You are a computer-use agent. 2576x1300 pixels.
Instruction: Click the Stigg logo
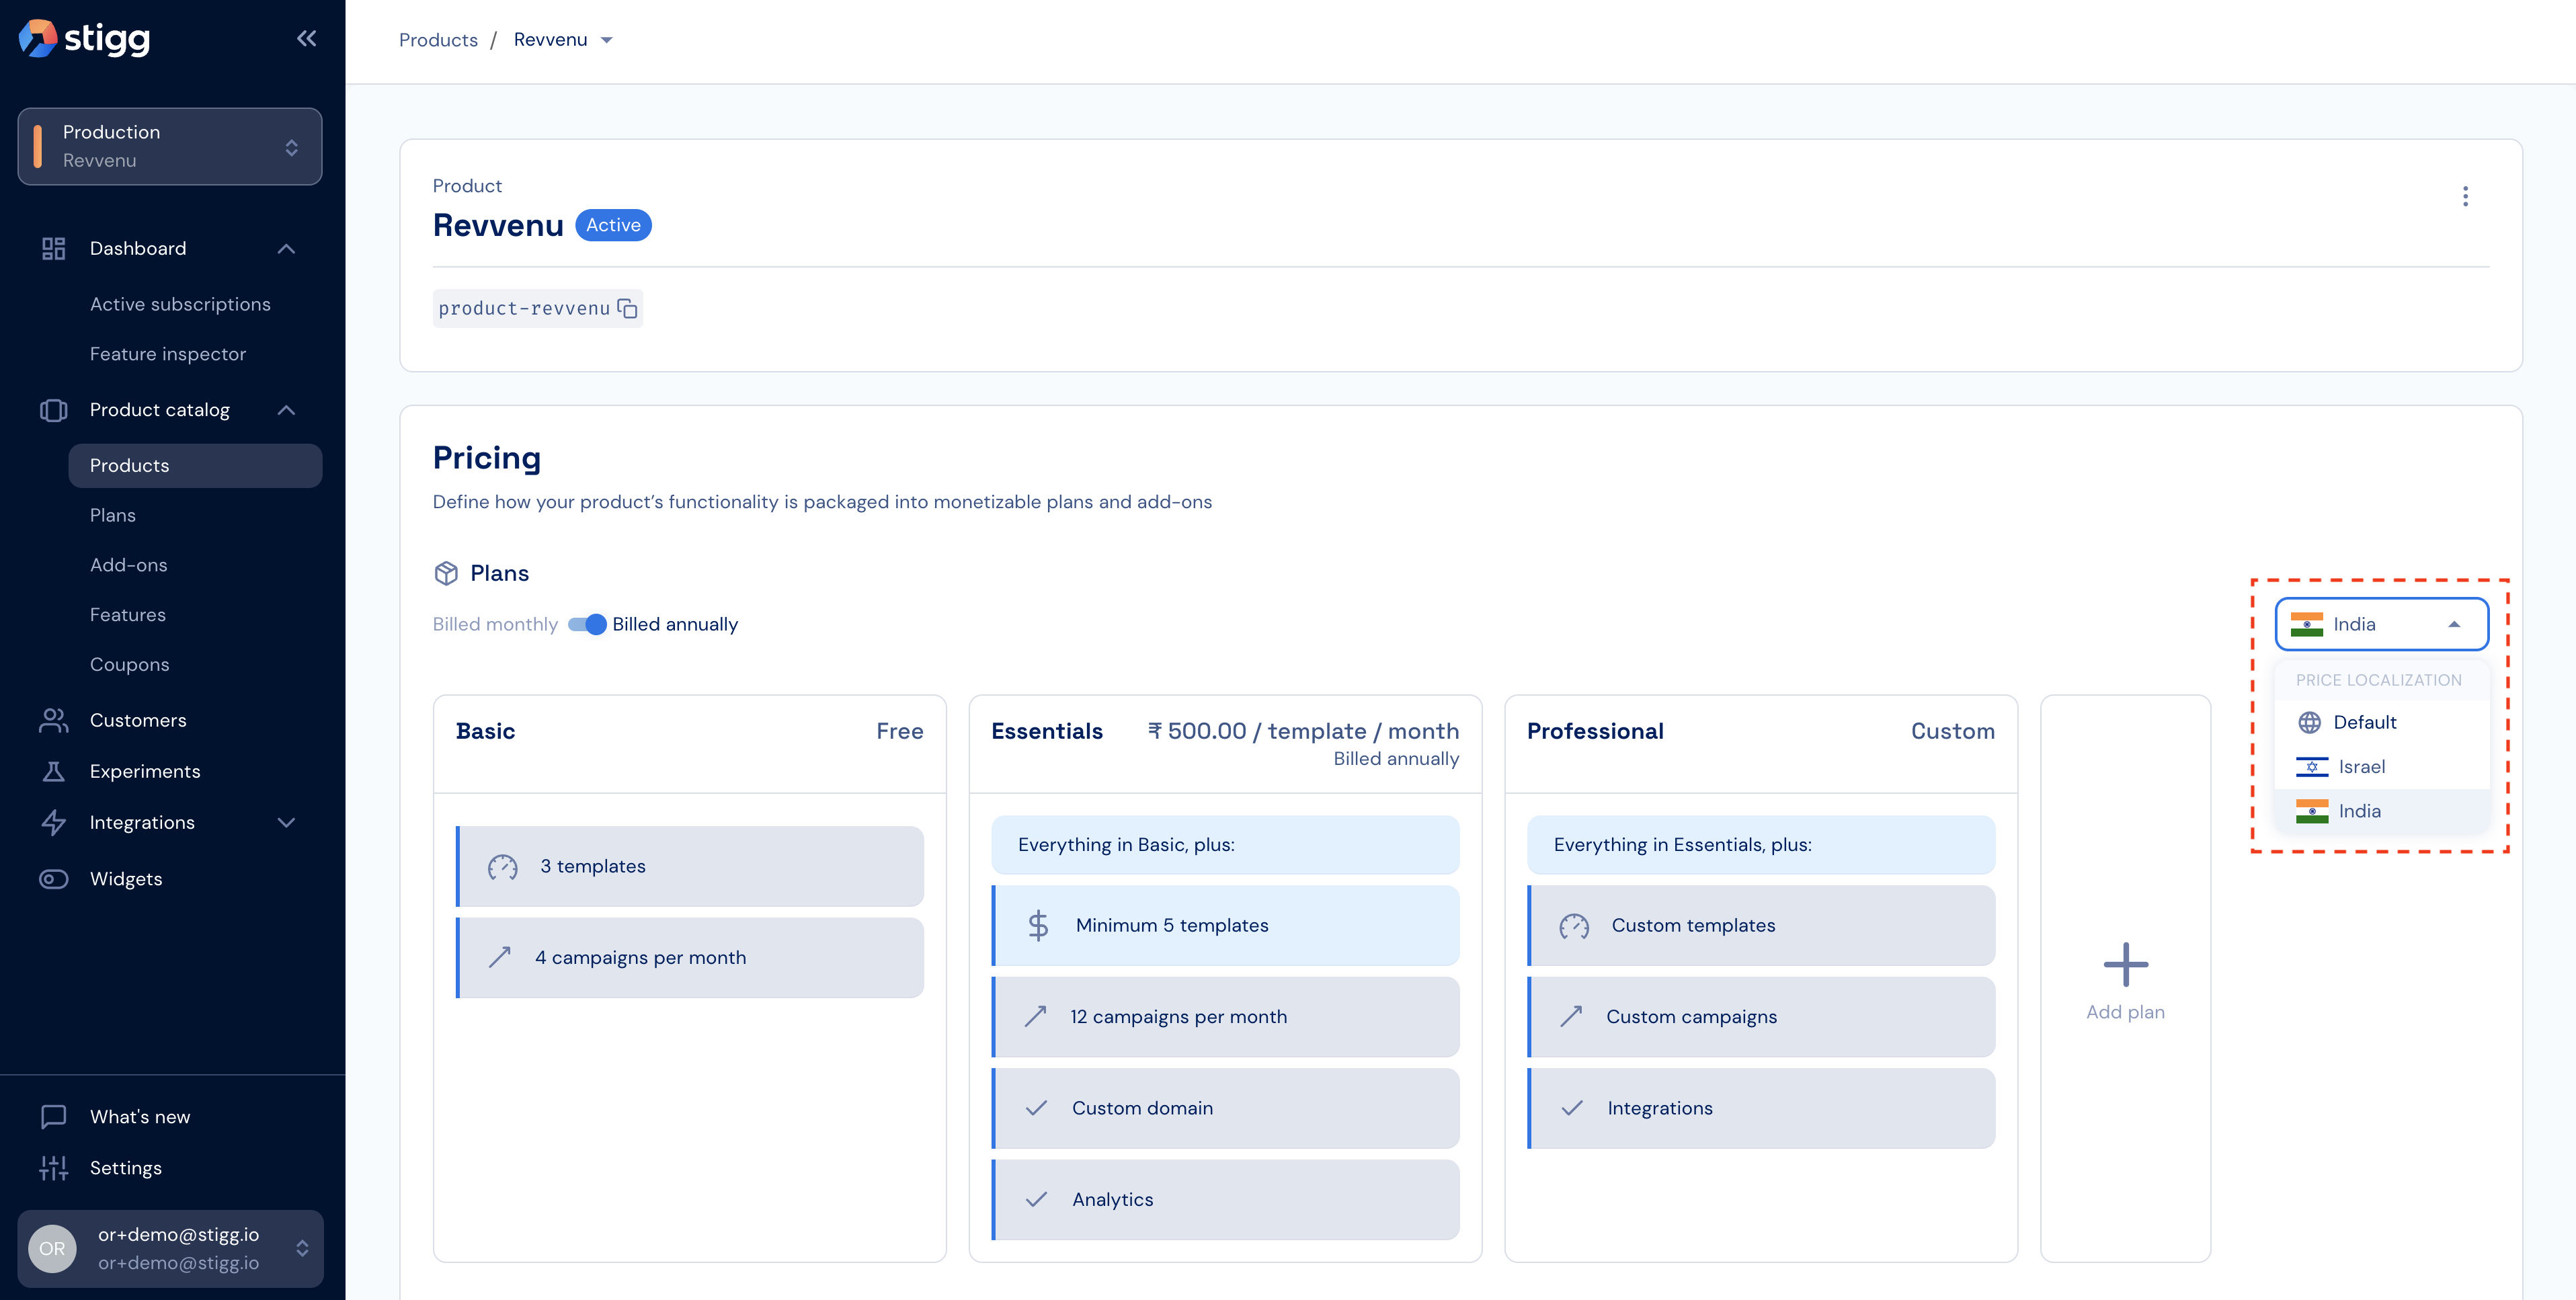point(85,39)
